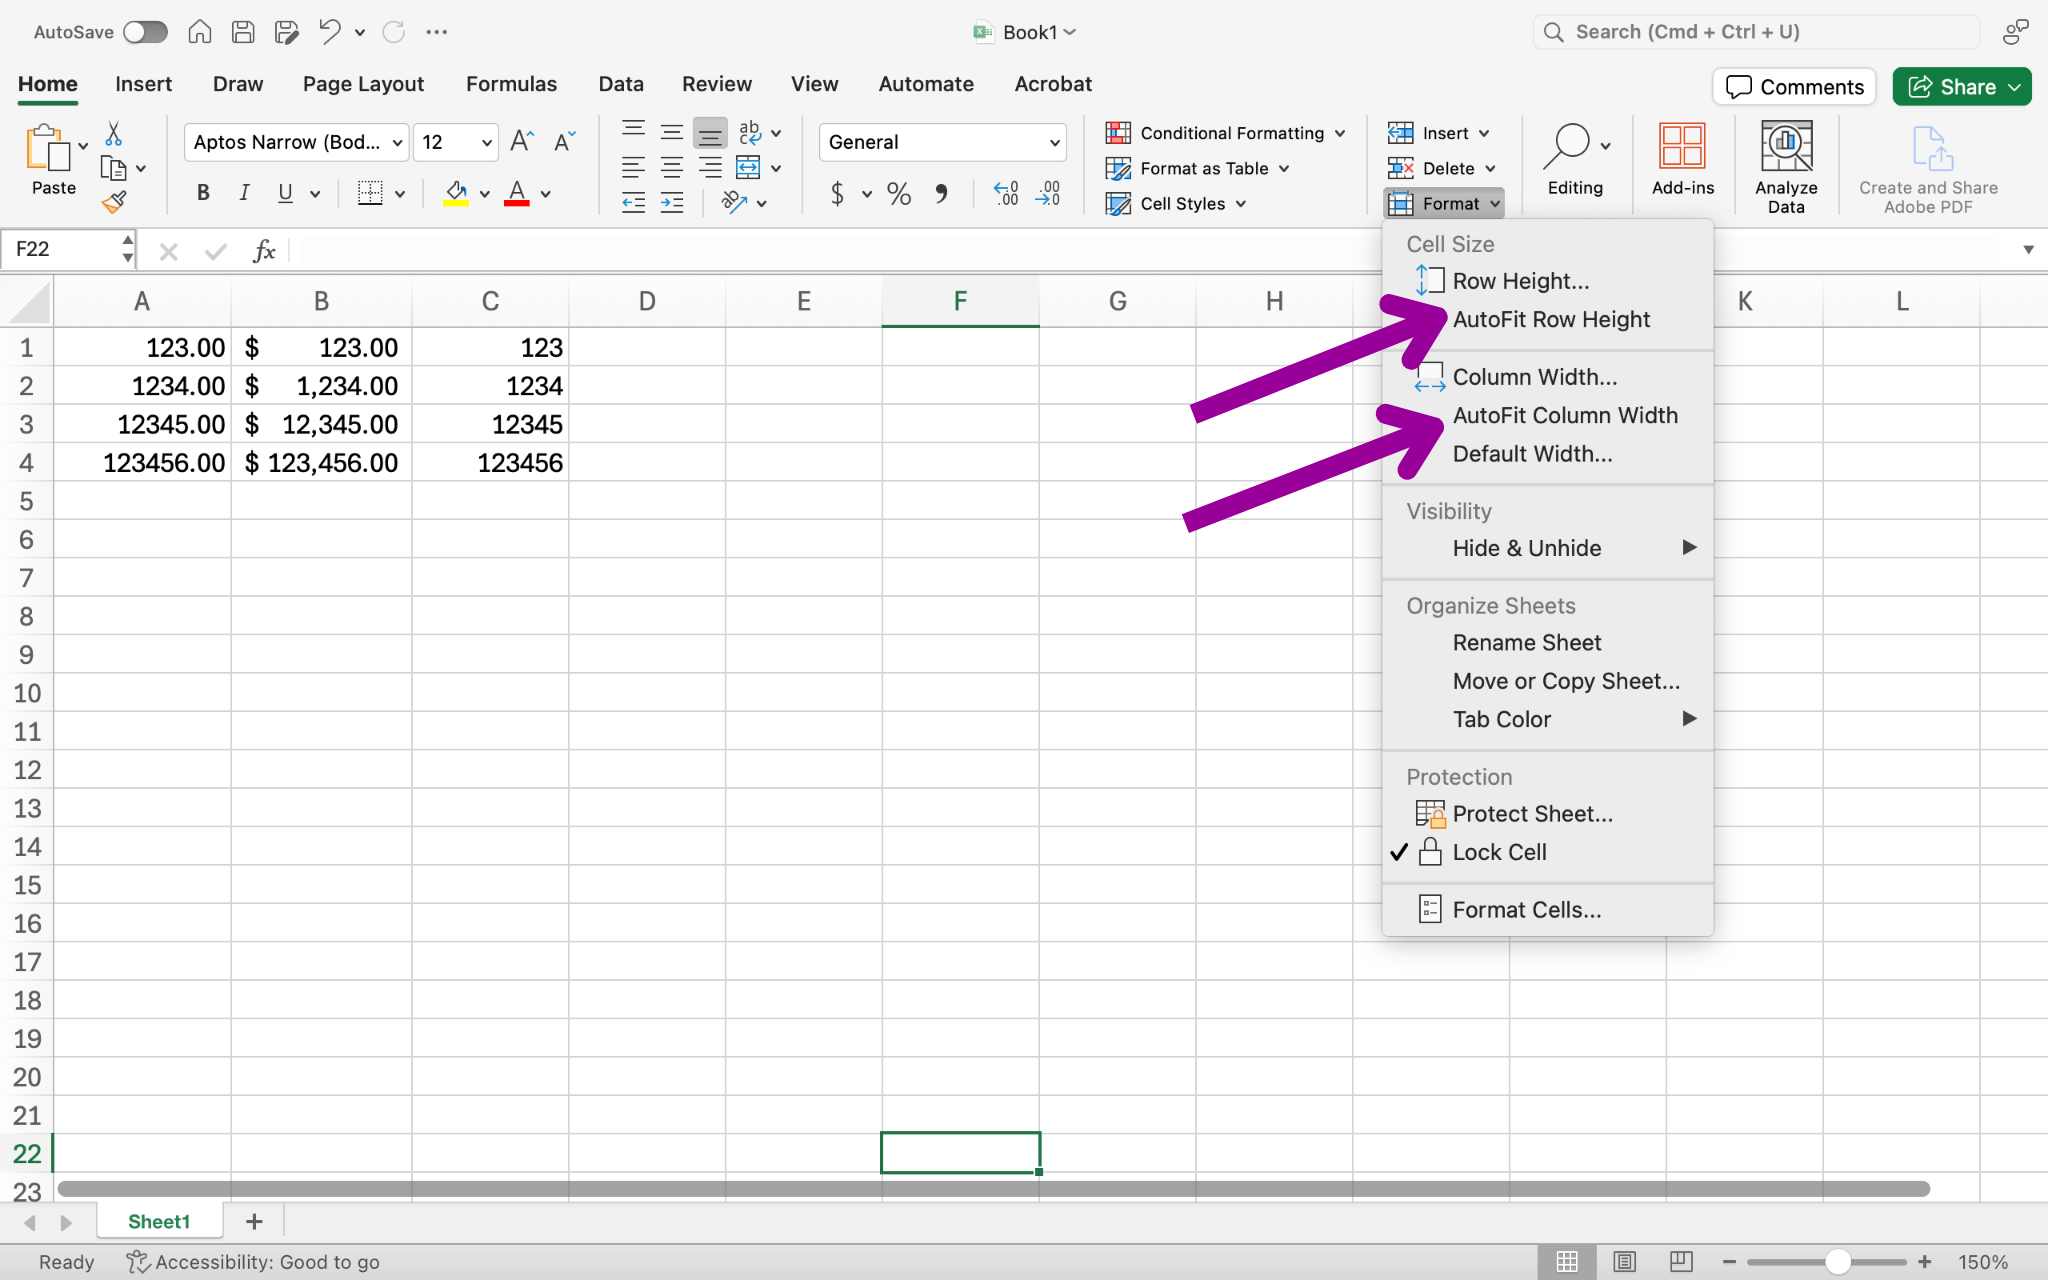Screen dimensions: 2048x1280
Task: Toggle the AutoSave switch
Action: coord(145,32)
